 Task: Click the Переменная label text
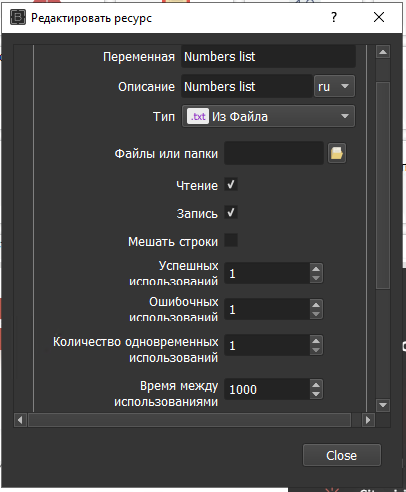click(139, 57)
